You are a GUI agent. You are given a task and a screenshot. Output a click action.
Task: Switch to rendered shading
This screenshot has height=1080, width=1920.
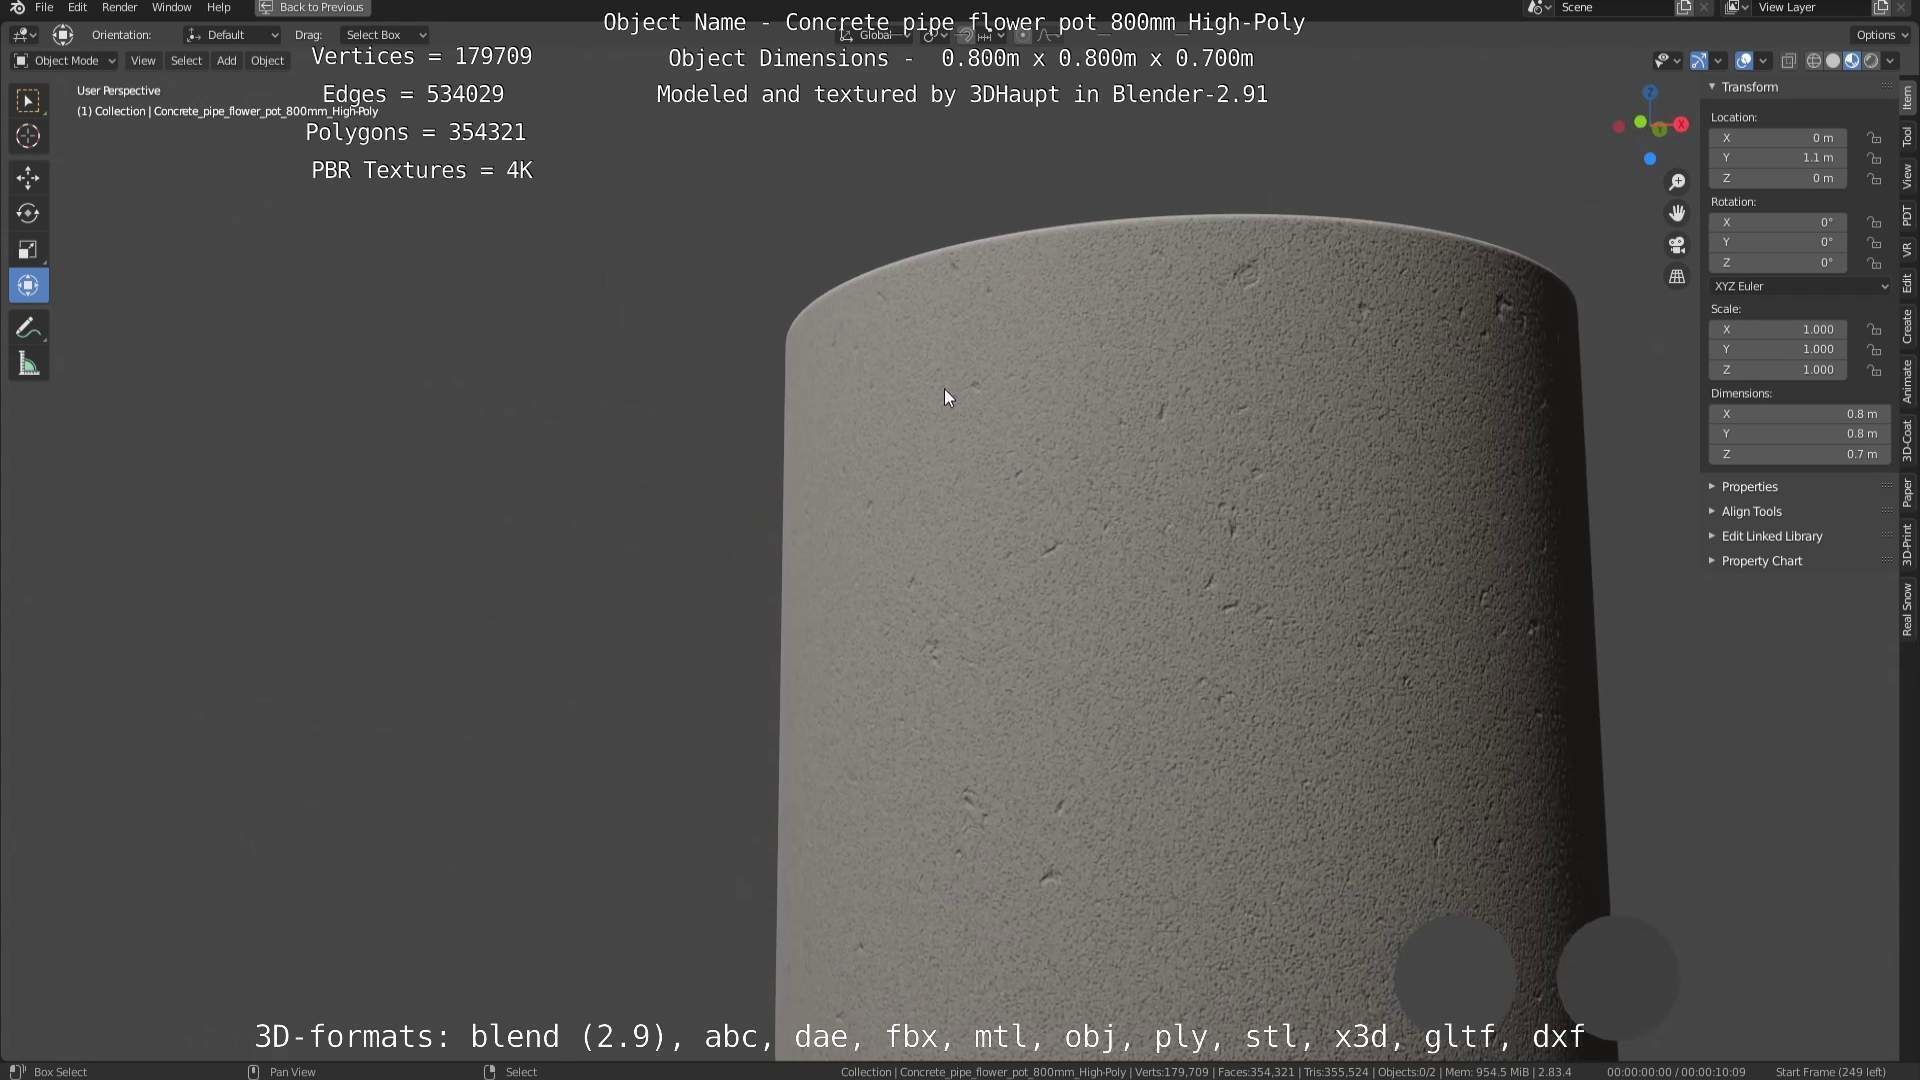1870,61
